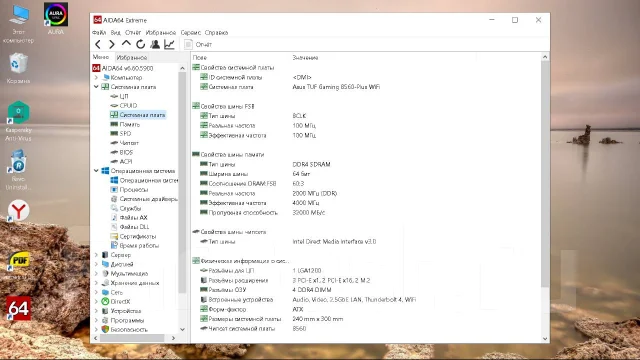The image size is (640, 360).
Task: Open the Справка menu
Action: [x=216, y=32]
